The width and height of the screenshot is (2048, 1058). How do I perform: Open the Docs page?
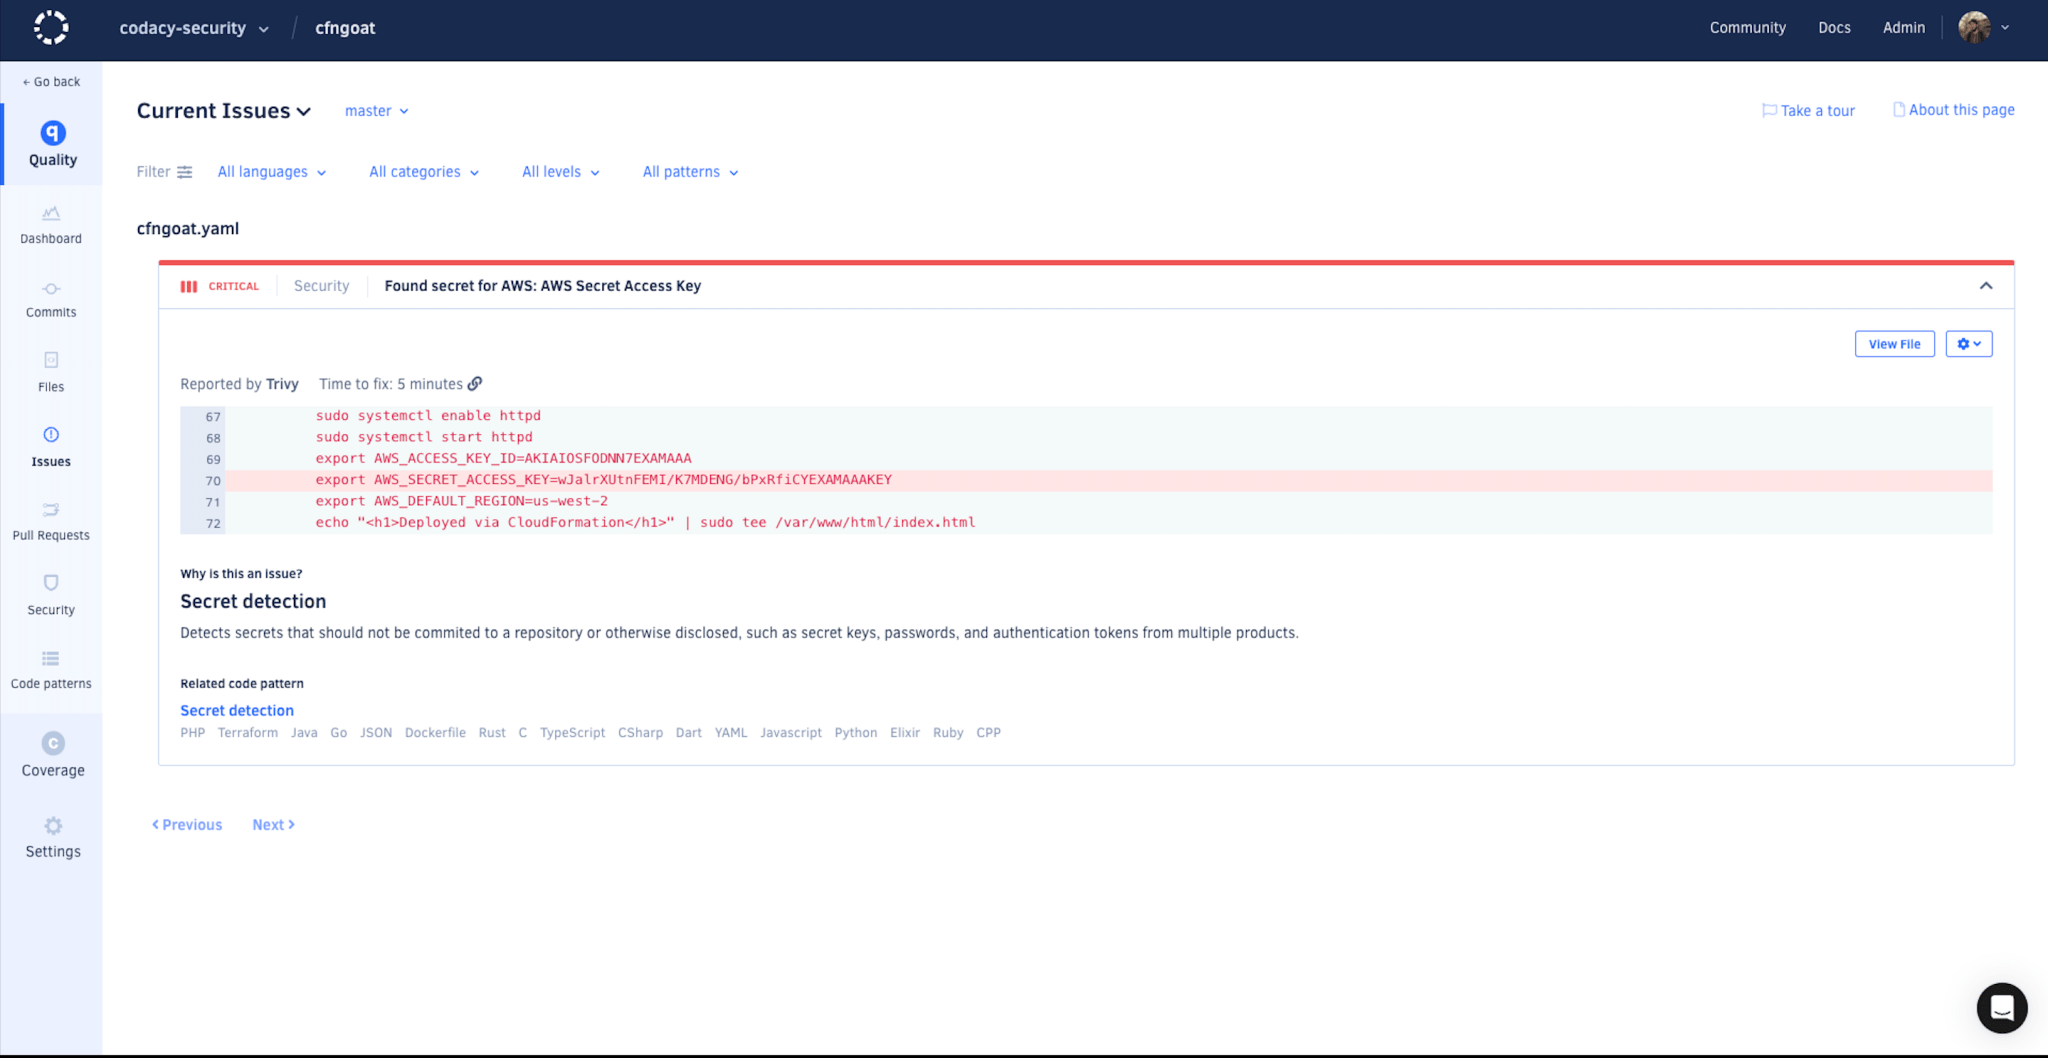1834,27
